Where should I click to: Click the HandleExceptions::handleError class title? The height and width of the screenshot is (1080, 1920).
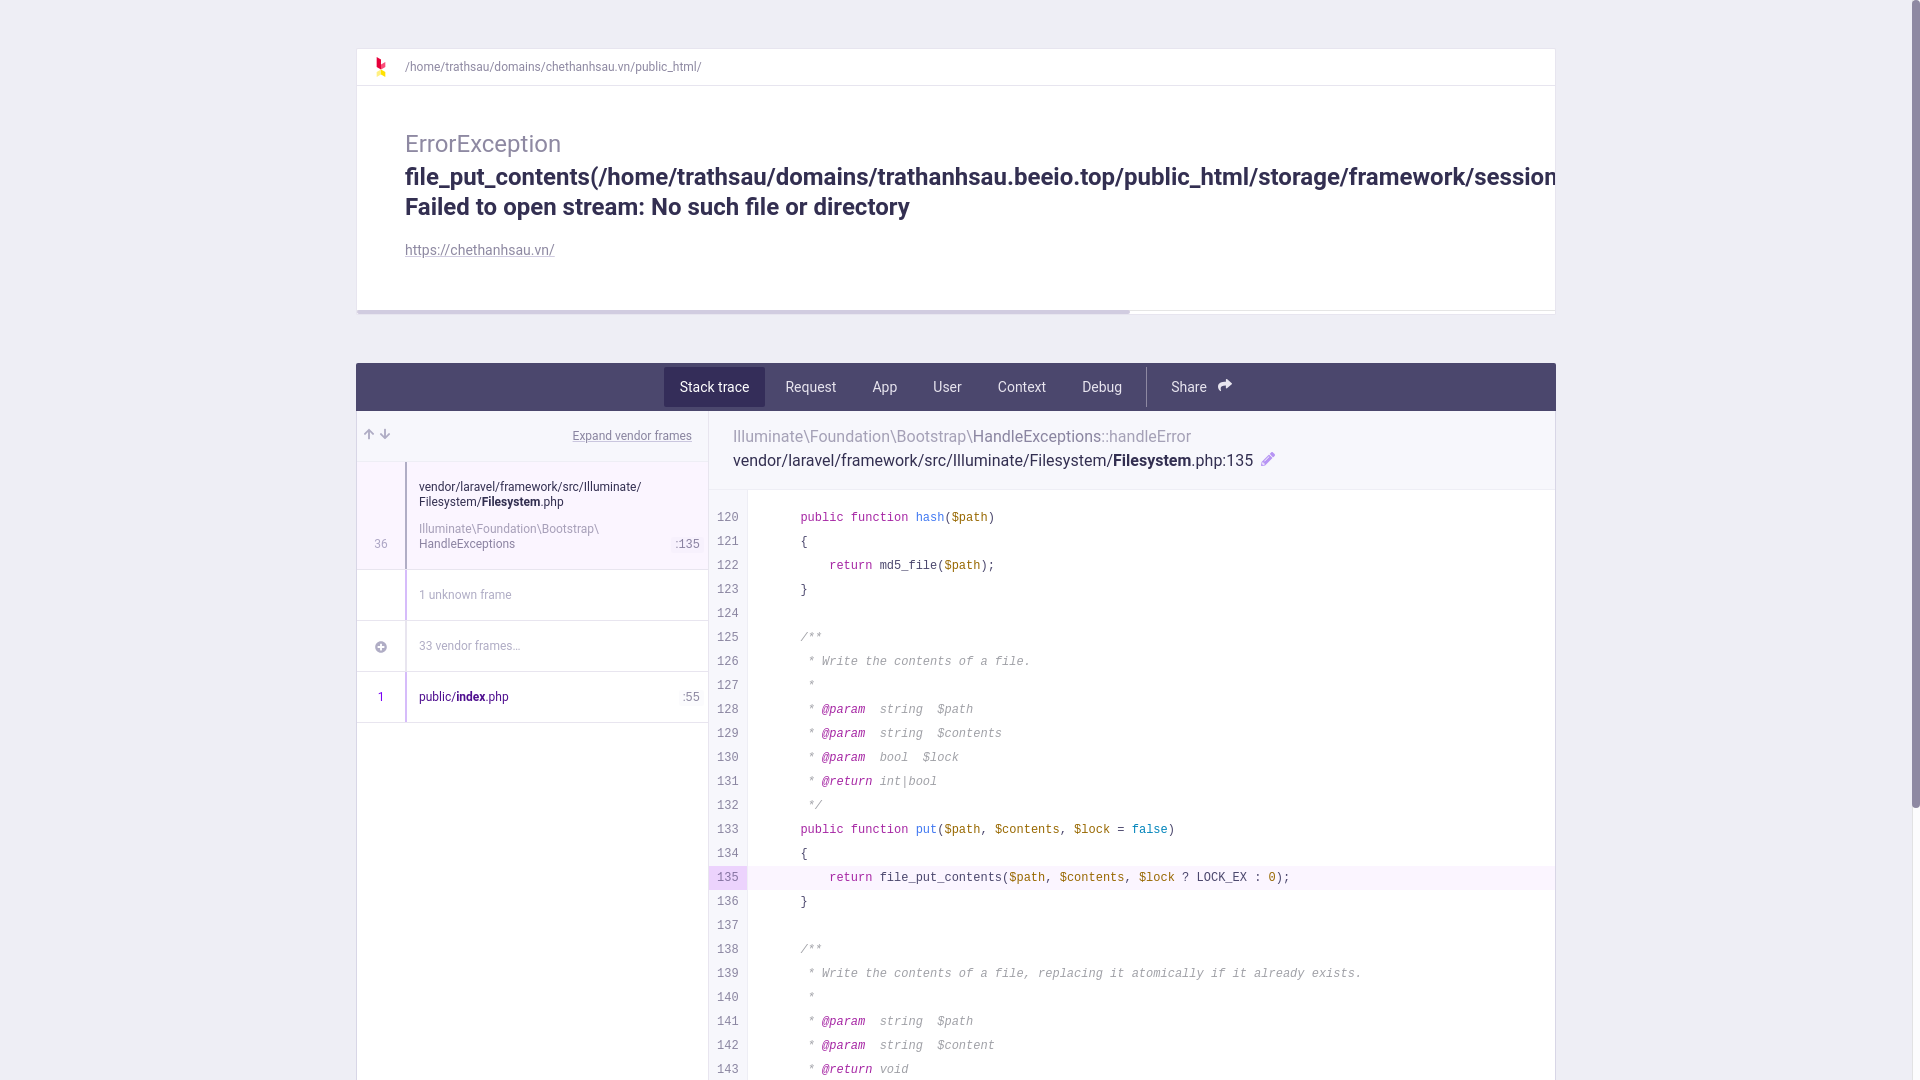(x=961, y=437)
